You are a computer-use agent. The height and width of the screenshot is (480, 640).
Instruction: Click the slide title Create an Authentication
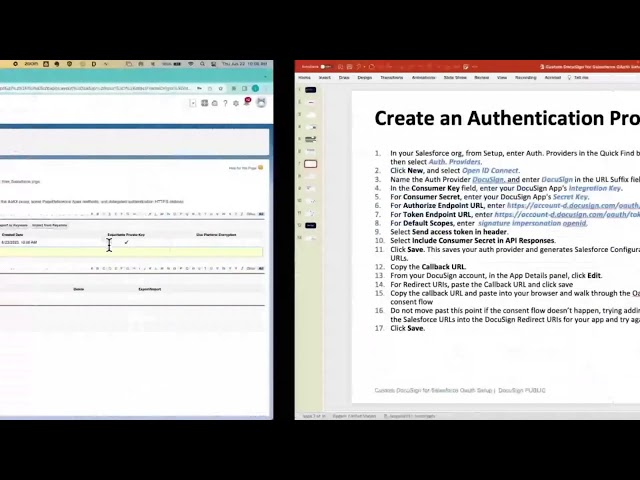pyautogui.click(x=507, y=118)
